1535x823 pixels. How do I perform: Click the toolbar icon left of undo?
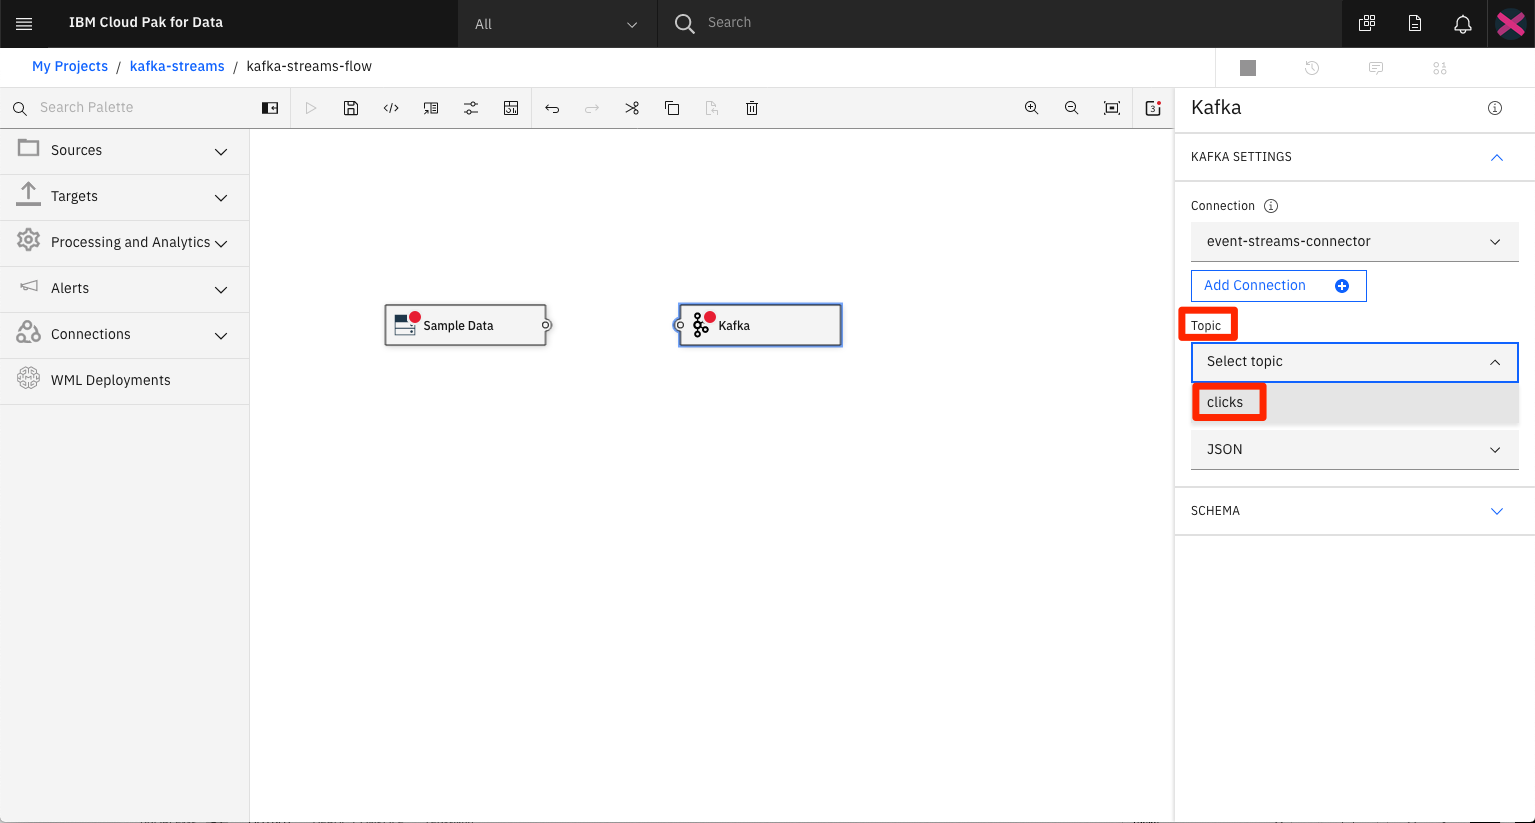pyautogui.click(x=511, y=108)
